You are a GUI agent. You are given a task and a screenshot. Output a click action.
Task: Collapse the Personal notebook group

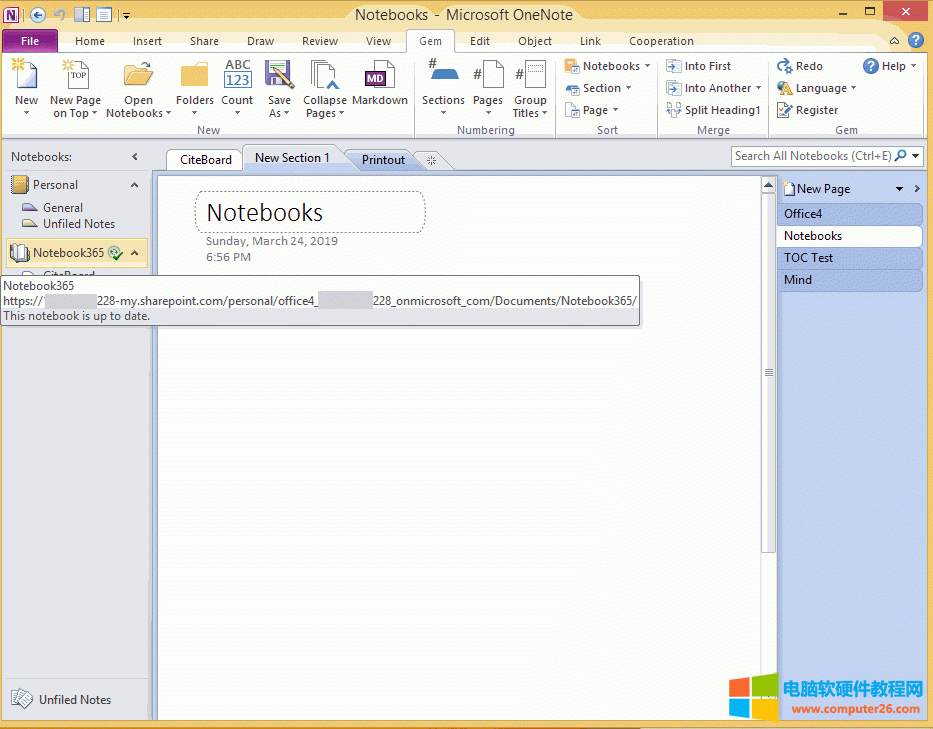pyautogui.click(x=134, y=184)
